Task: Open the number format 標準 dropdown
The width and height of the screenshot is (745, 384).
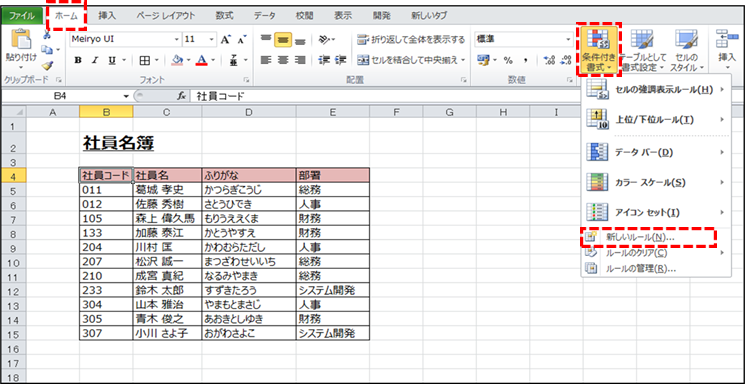Action: 569,39
